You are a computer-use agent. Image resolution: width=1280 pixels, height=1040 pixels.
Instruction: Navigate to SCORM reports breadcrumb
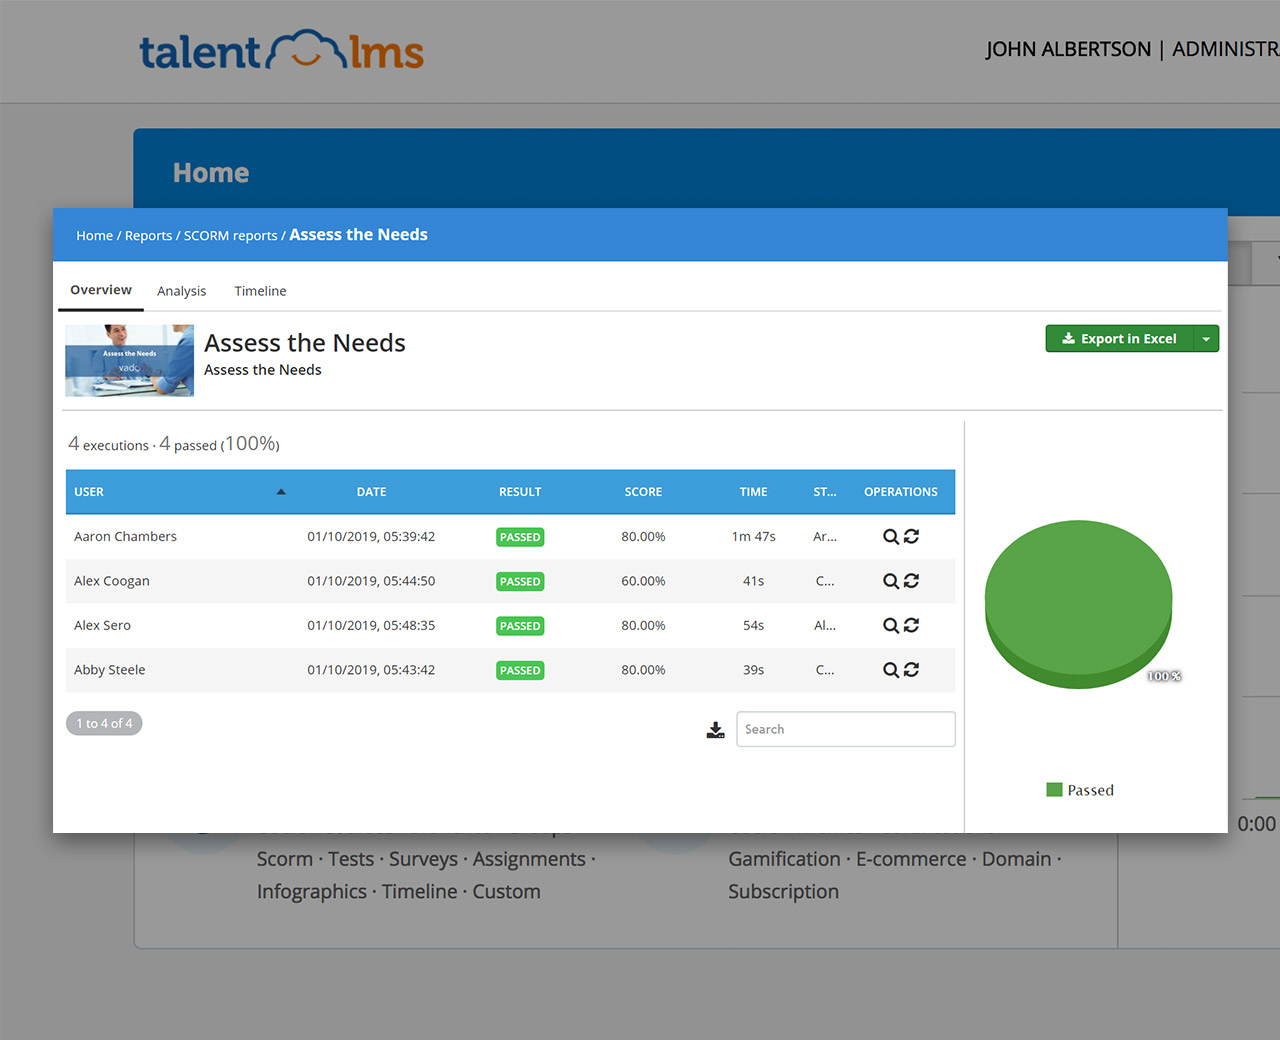coord(230,236)
